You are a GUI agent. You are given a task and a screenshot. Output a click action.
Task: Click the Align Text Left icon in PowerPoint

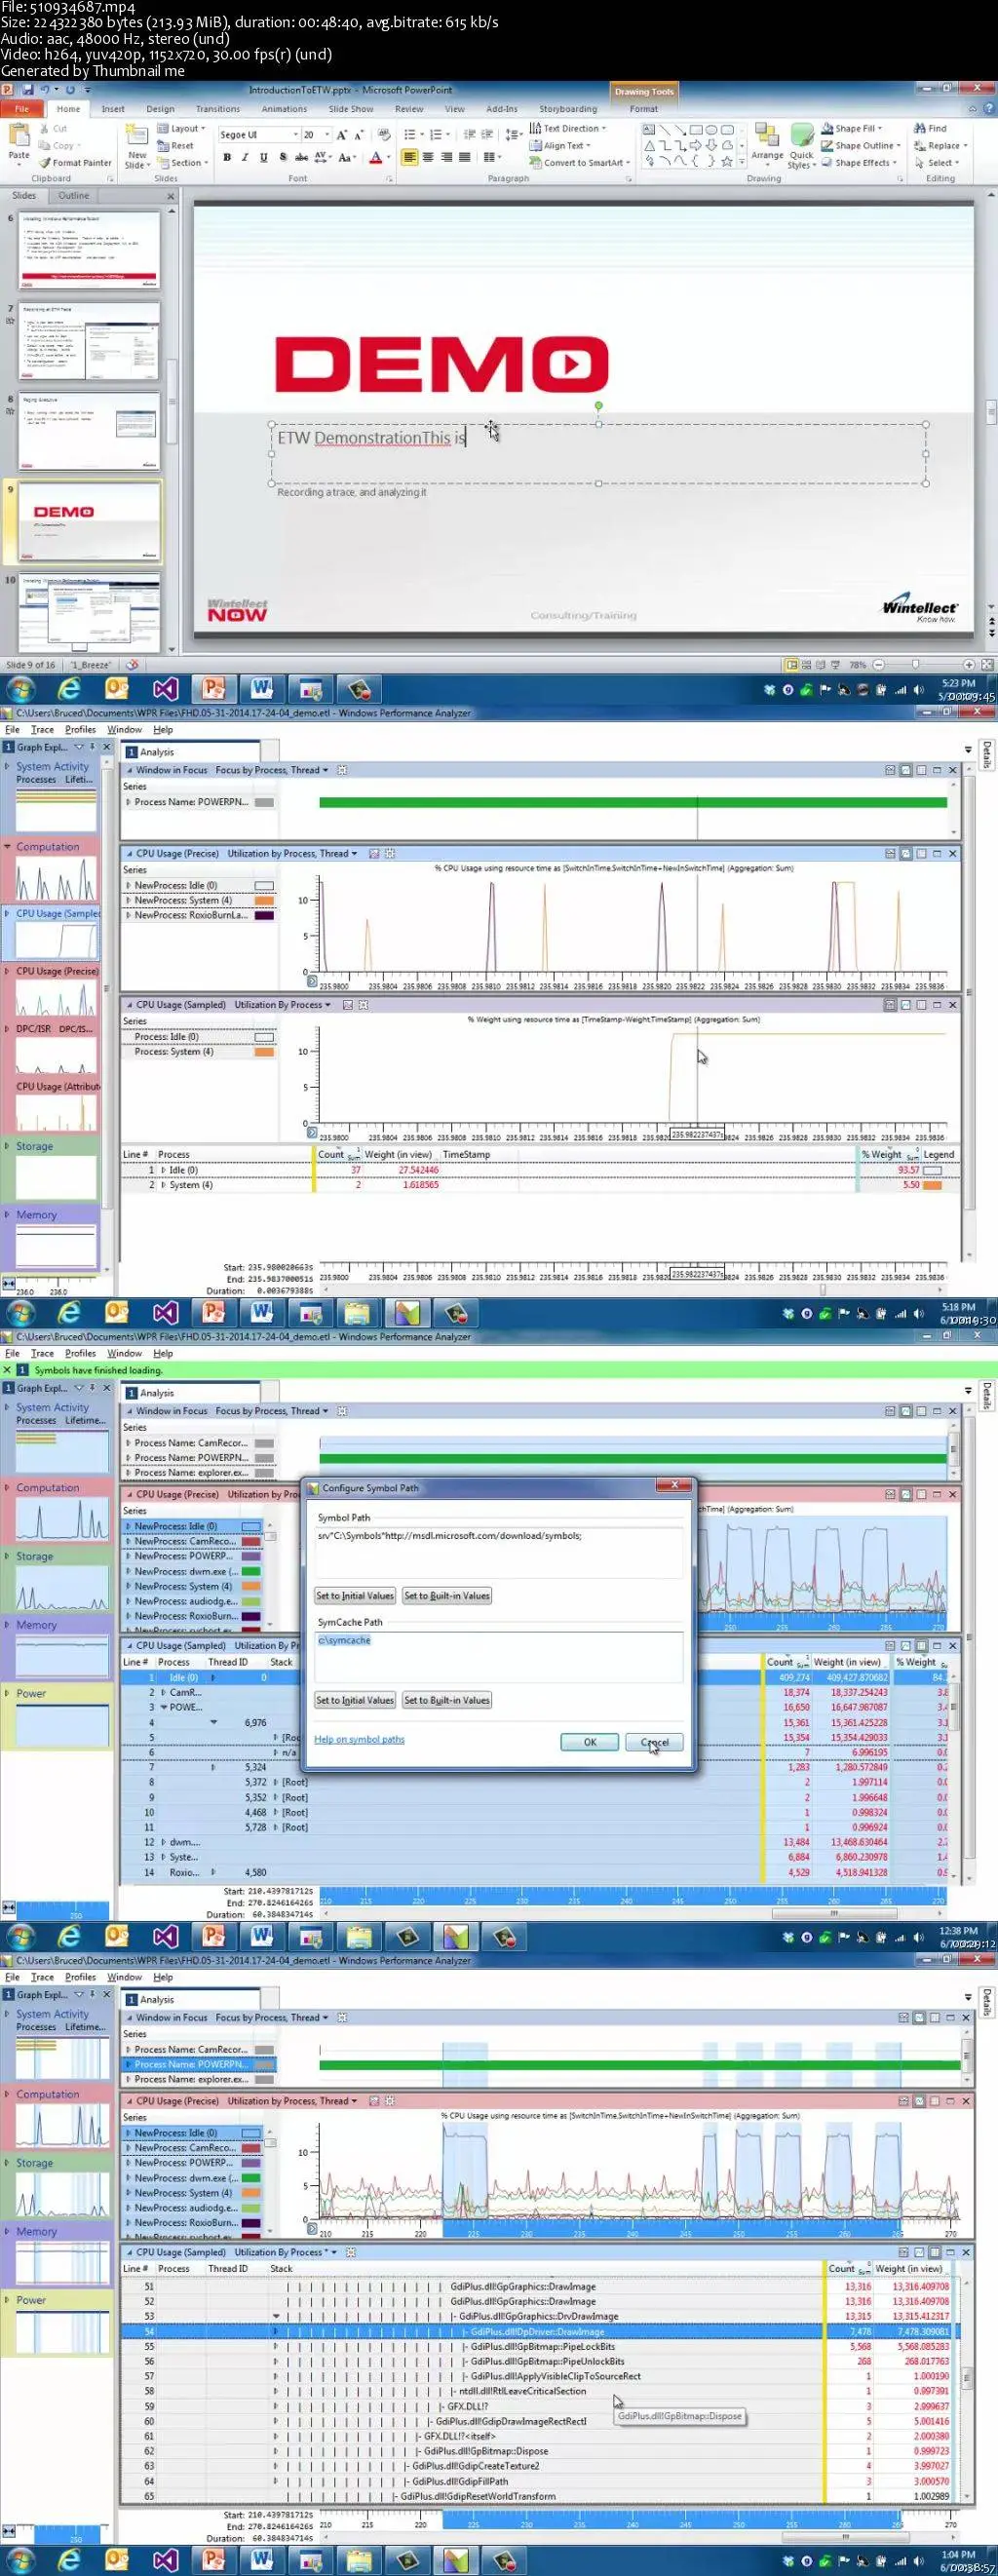tap(409, 157)
